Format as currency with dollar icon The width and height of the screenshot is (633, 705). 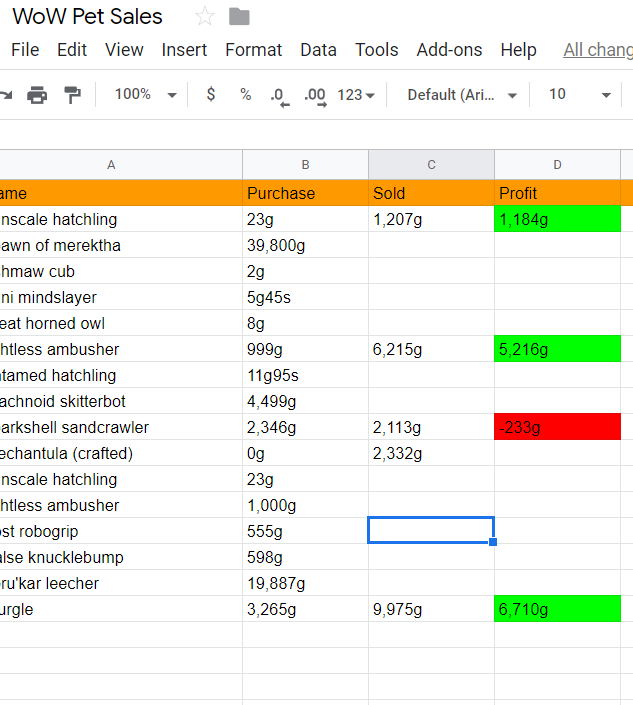click(x=210, y=94)
